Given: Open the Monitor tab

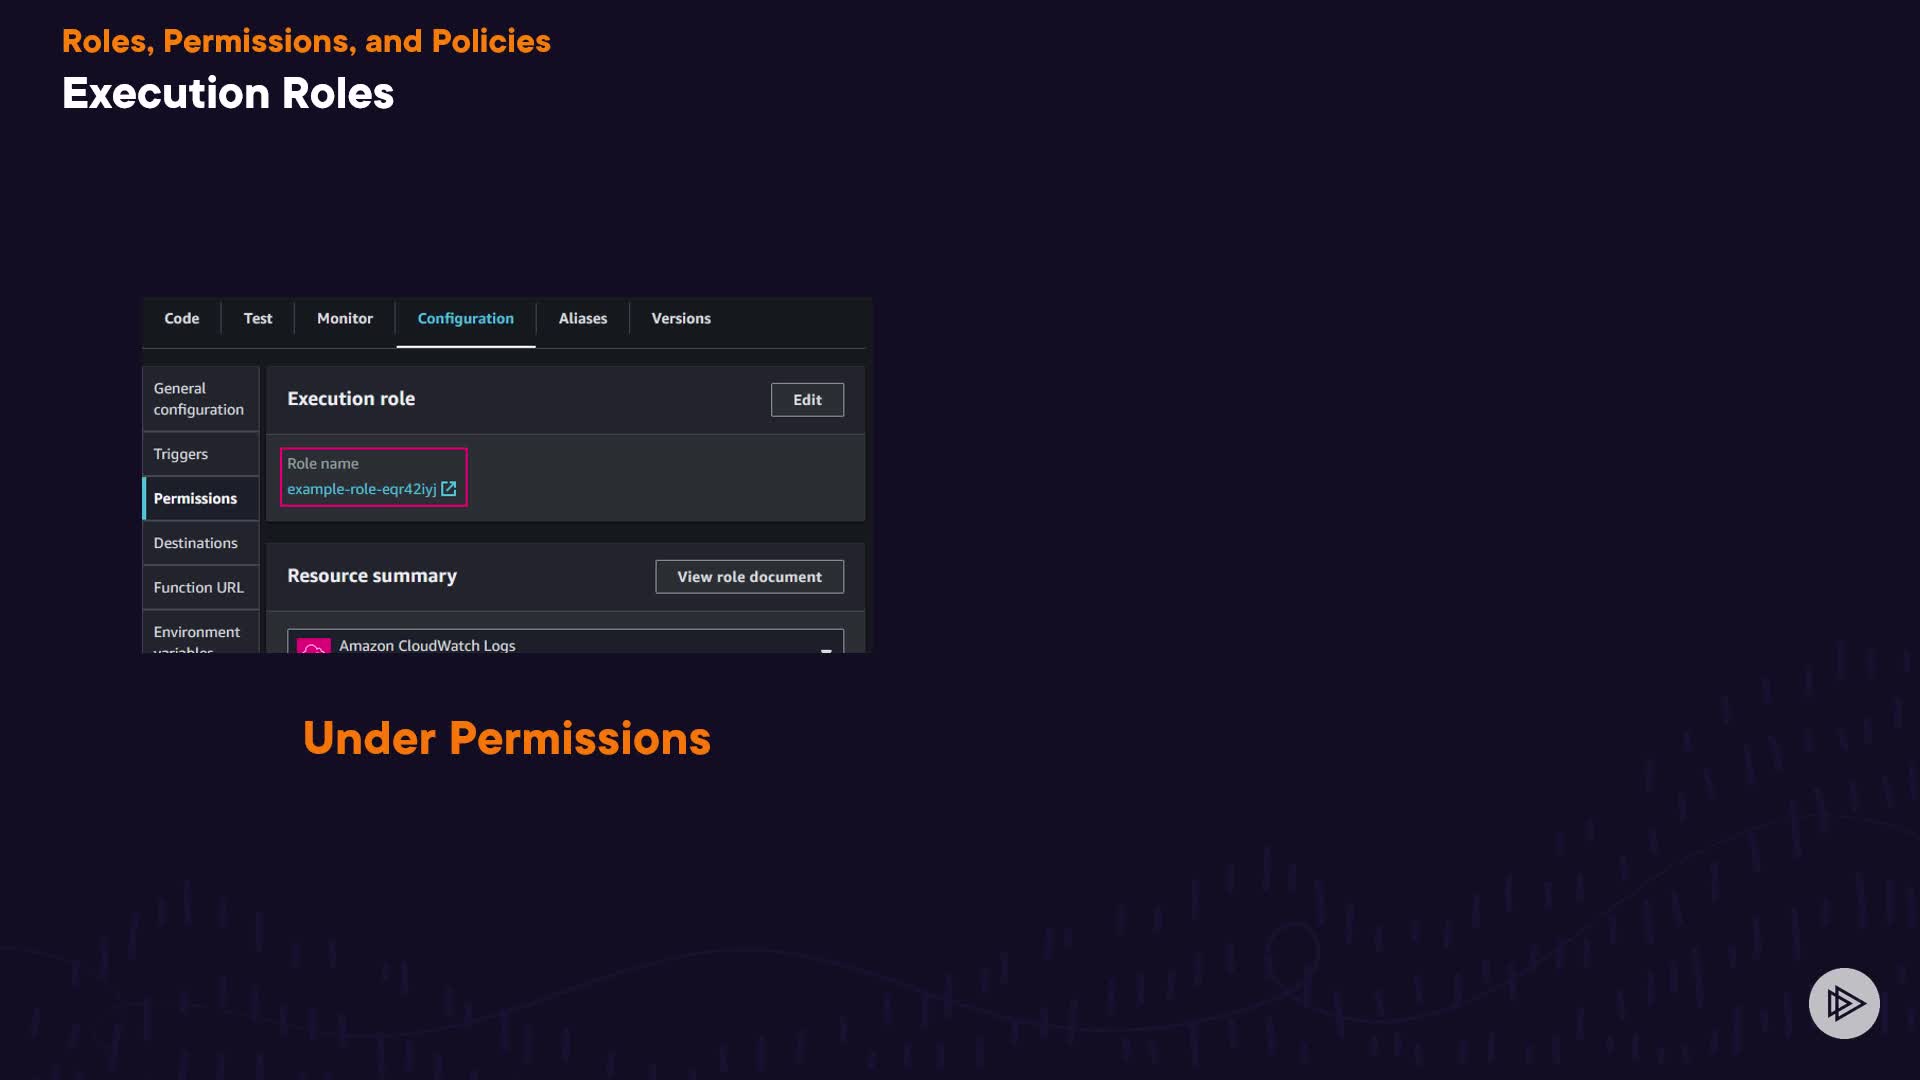Looking at the screenshot, I should click(344, 318).
